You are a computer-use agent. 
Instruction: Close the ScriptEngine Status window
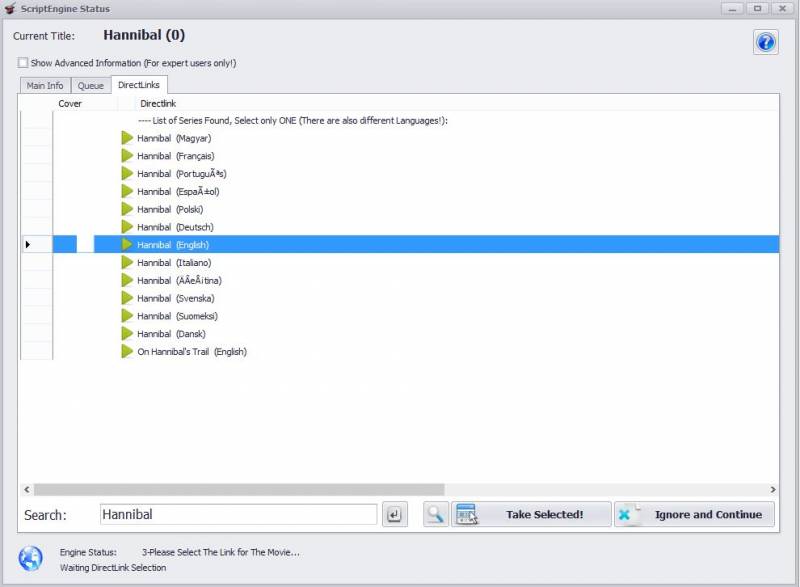click(782, 8)
